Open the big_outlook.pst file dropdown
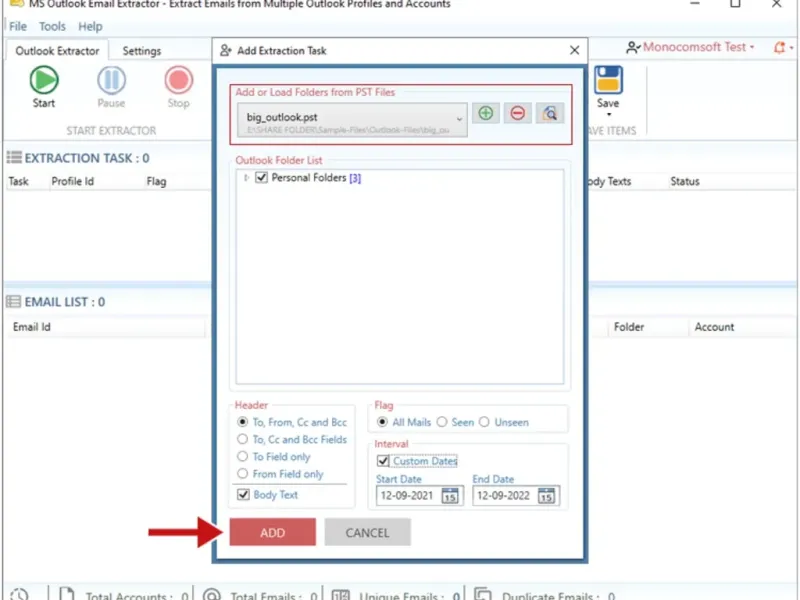 click(352, 120)
